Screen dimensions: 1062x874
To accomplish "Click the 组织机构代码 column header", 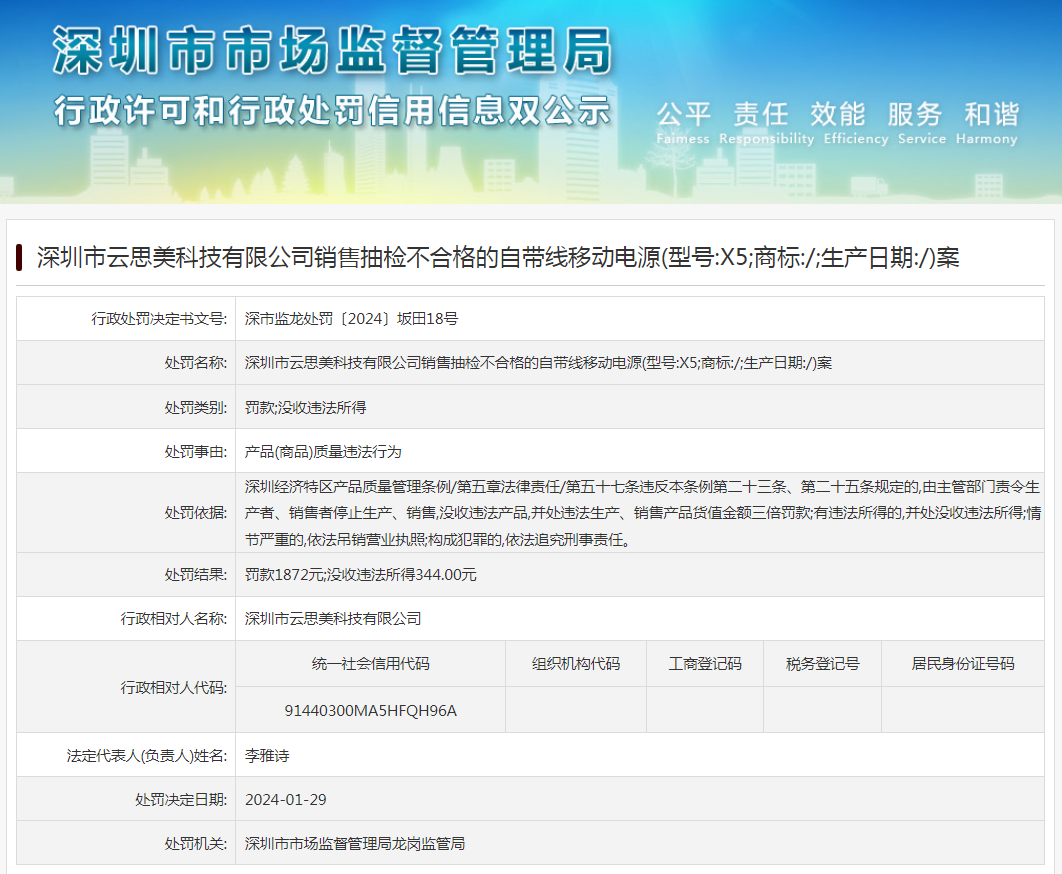I will [x=576, y=664].
